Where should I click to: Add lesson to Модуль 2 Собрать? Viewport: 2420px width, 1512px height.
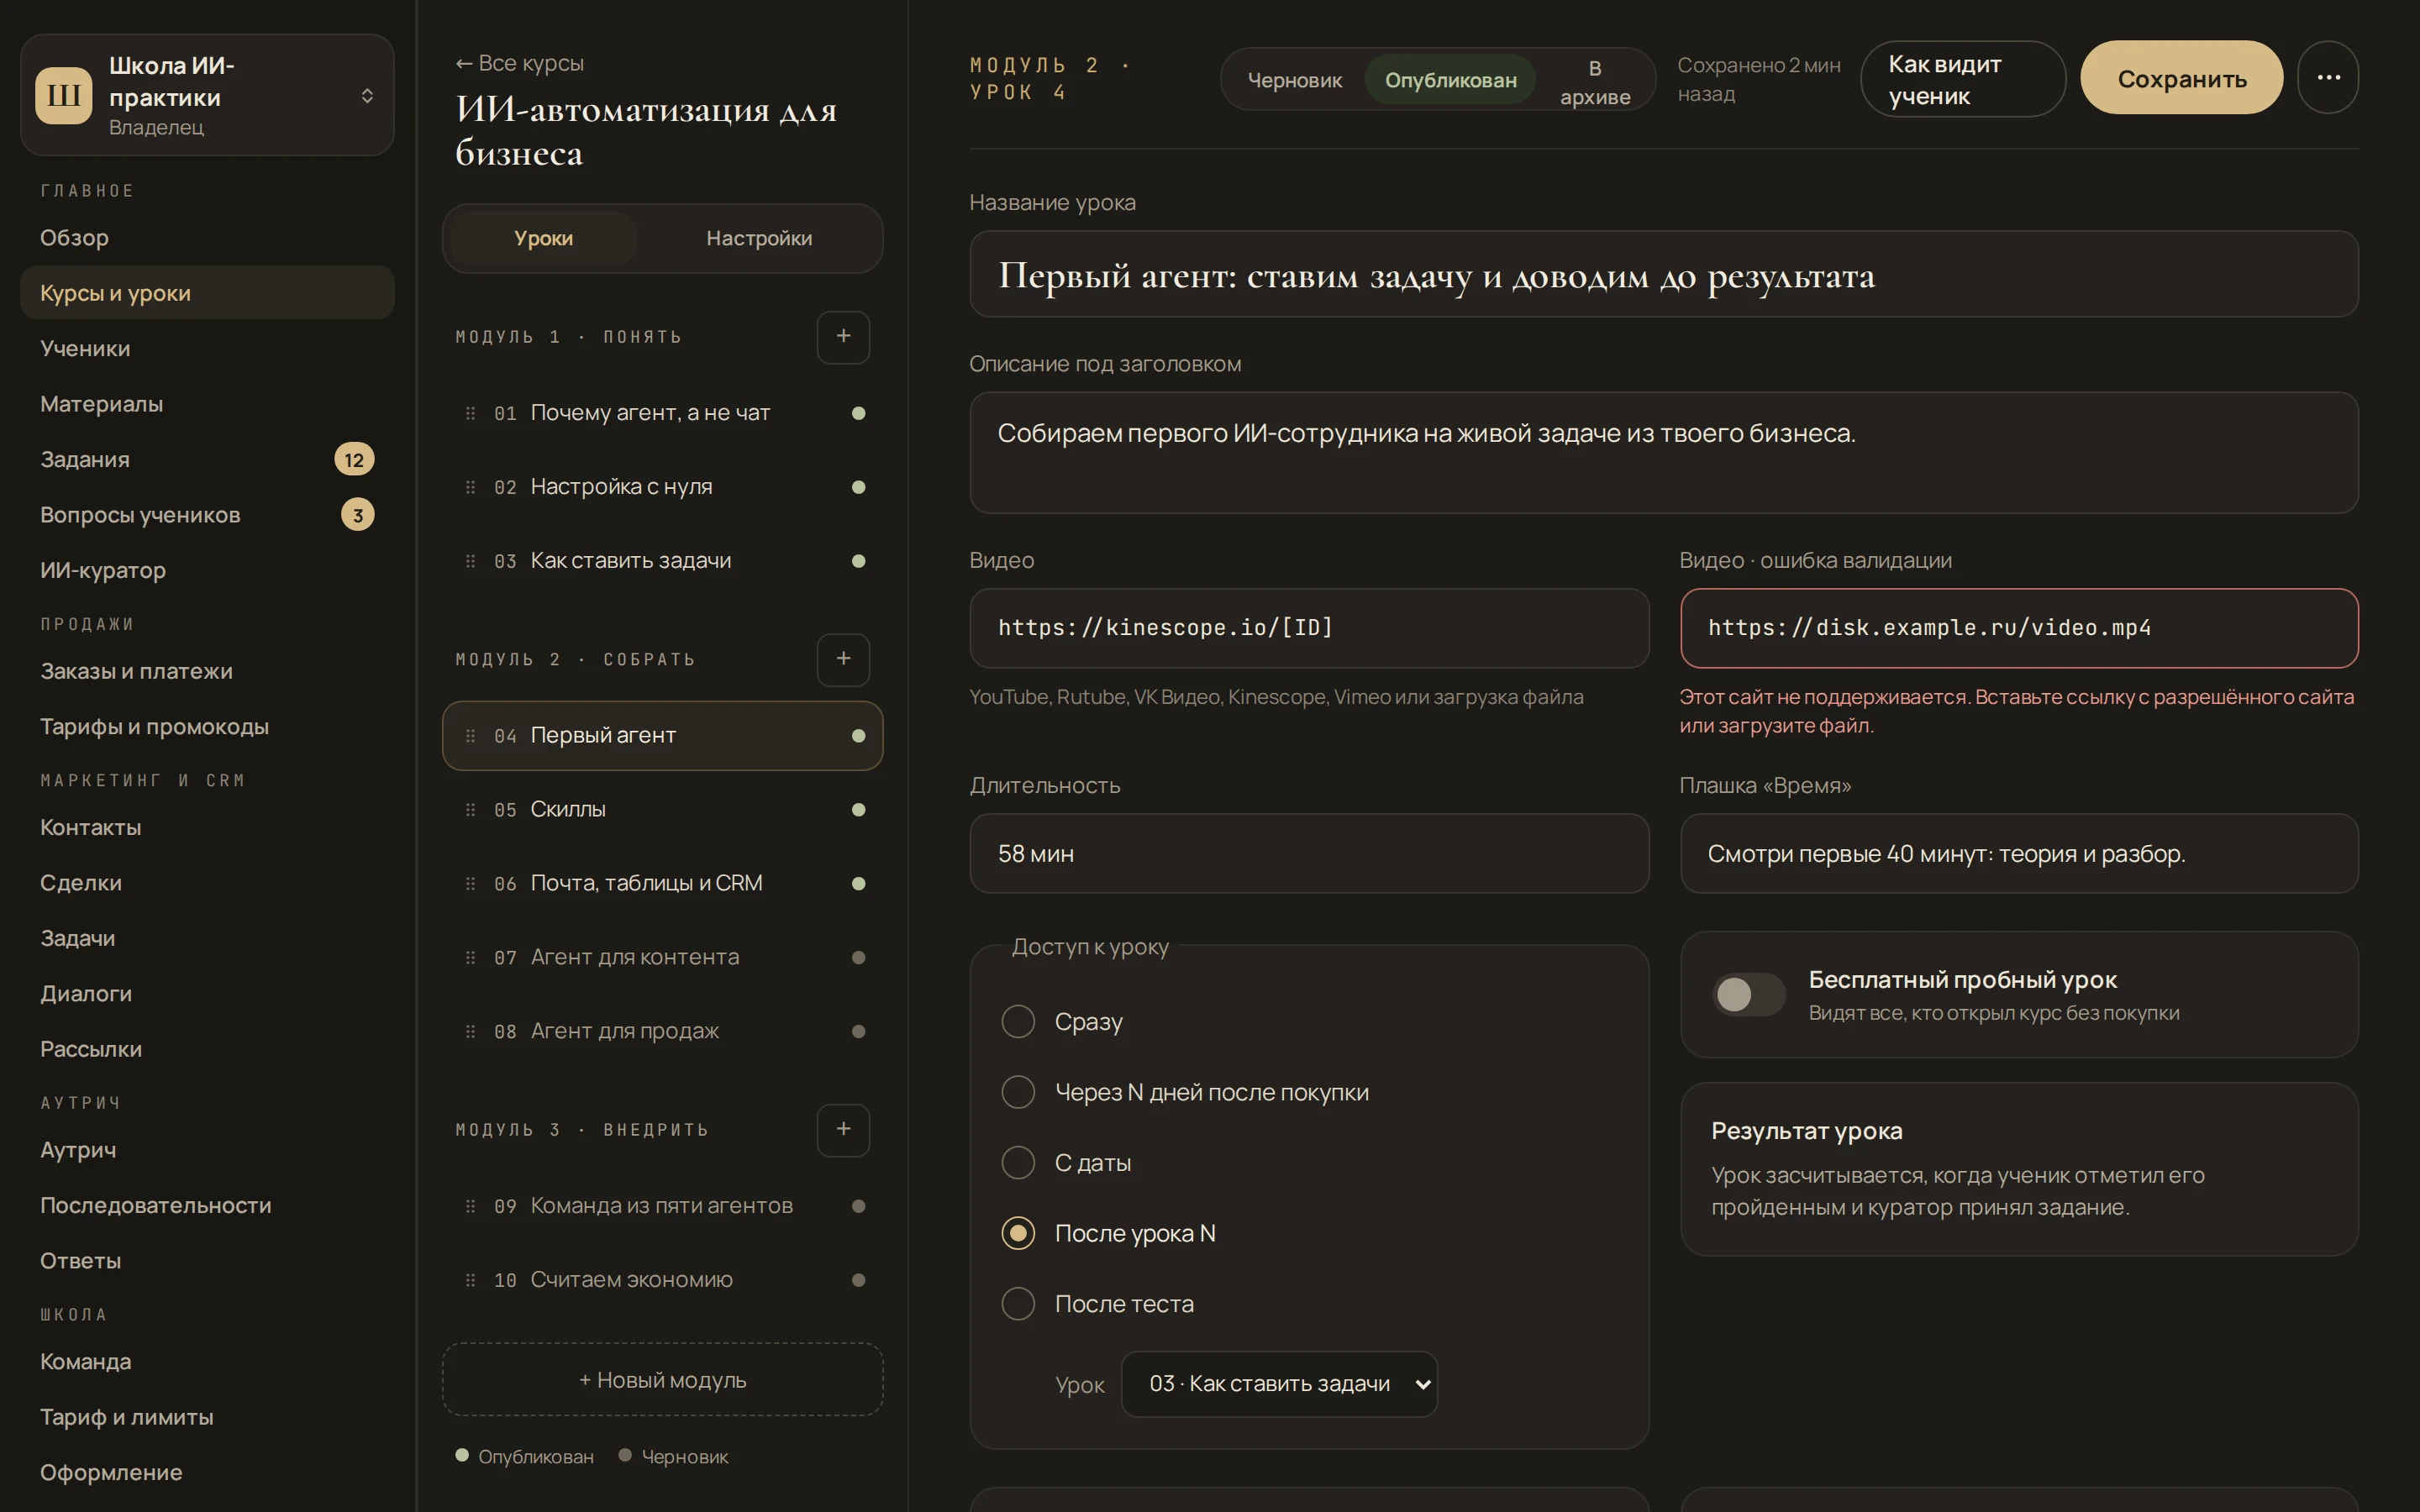click(843, 659)
